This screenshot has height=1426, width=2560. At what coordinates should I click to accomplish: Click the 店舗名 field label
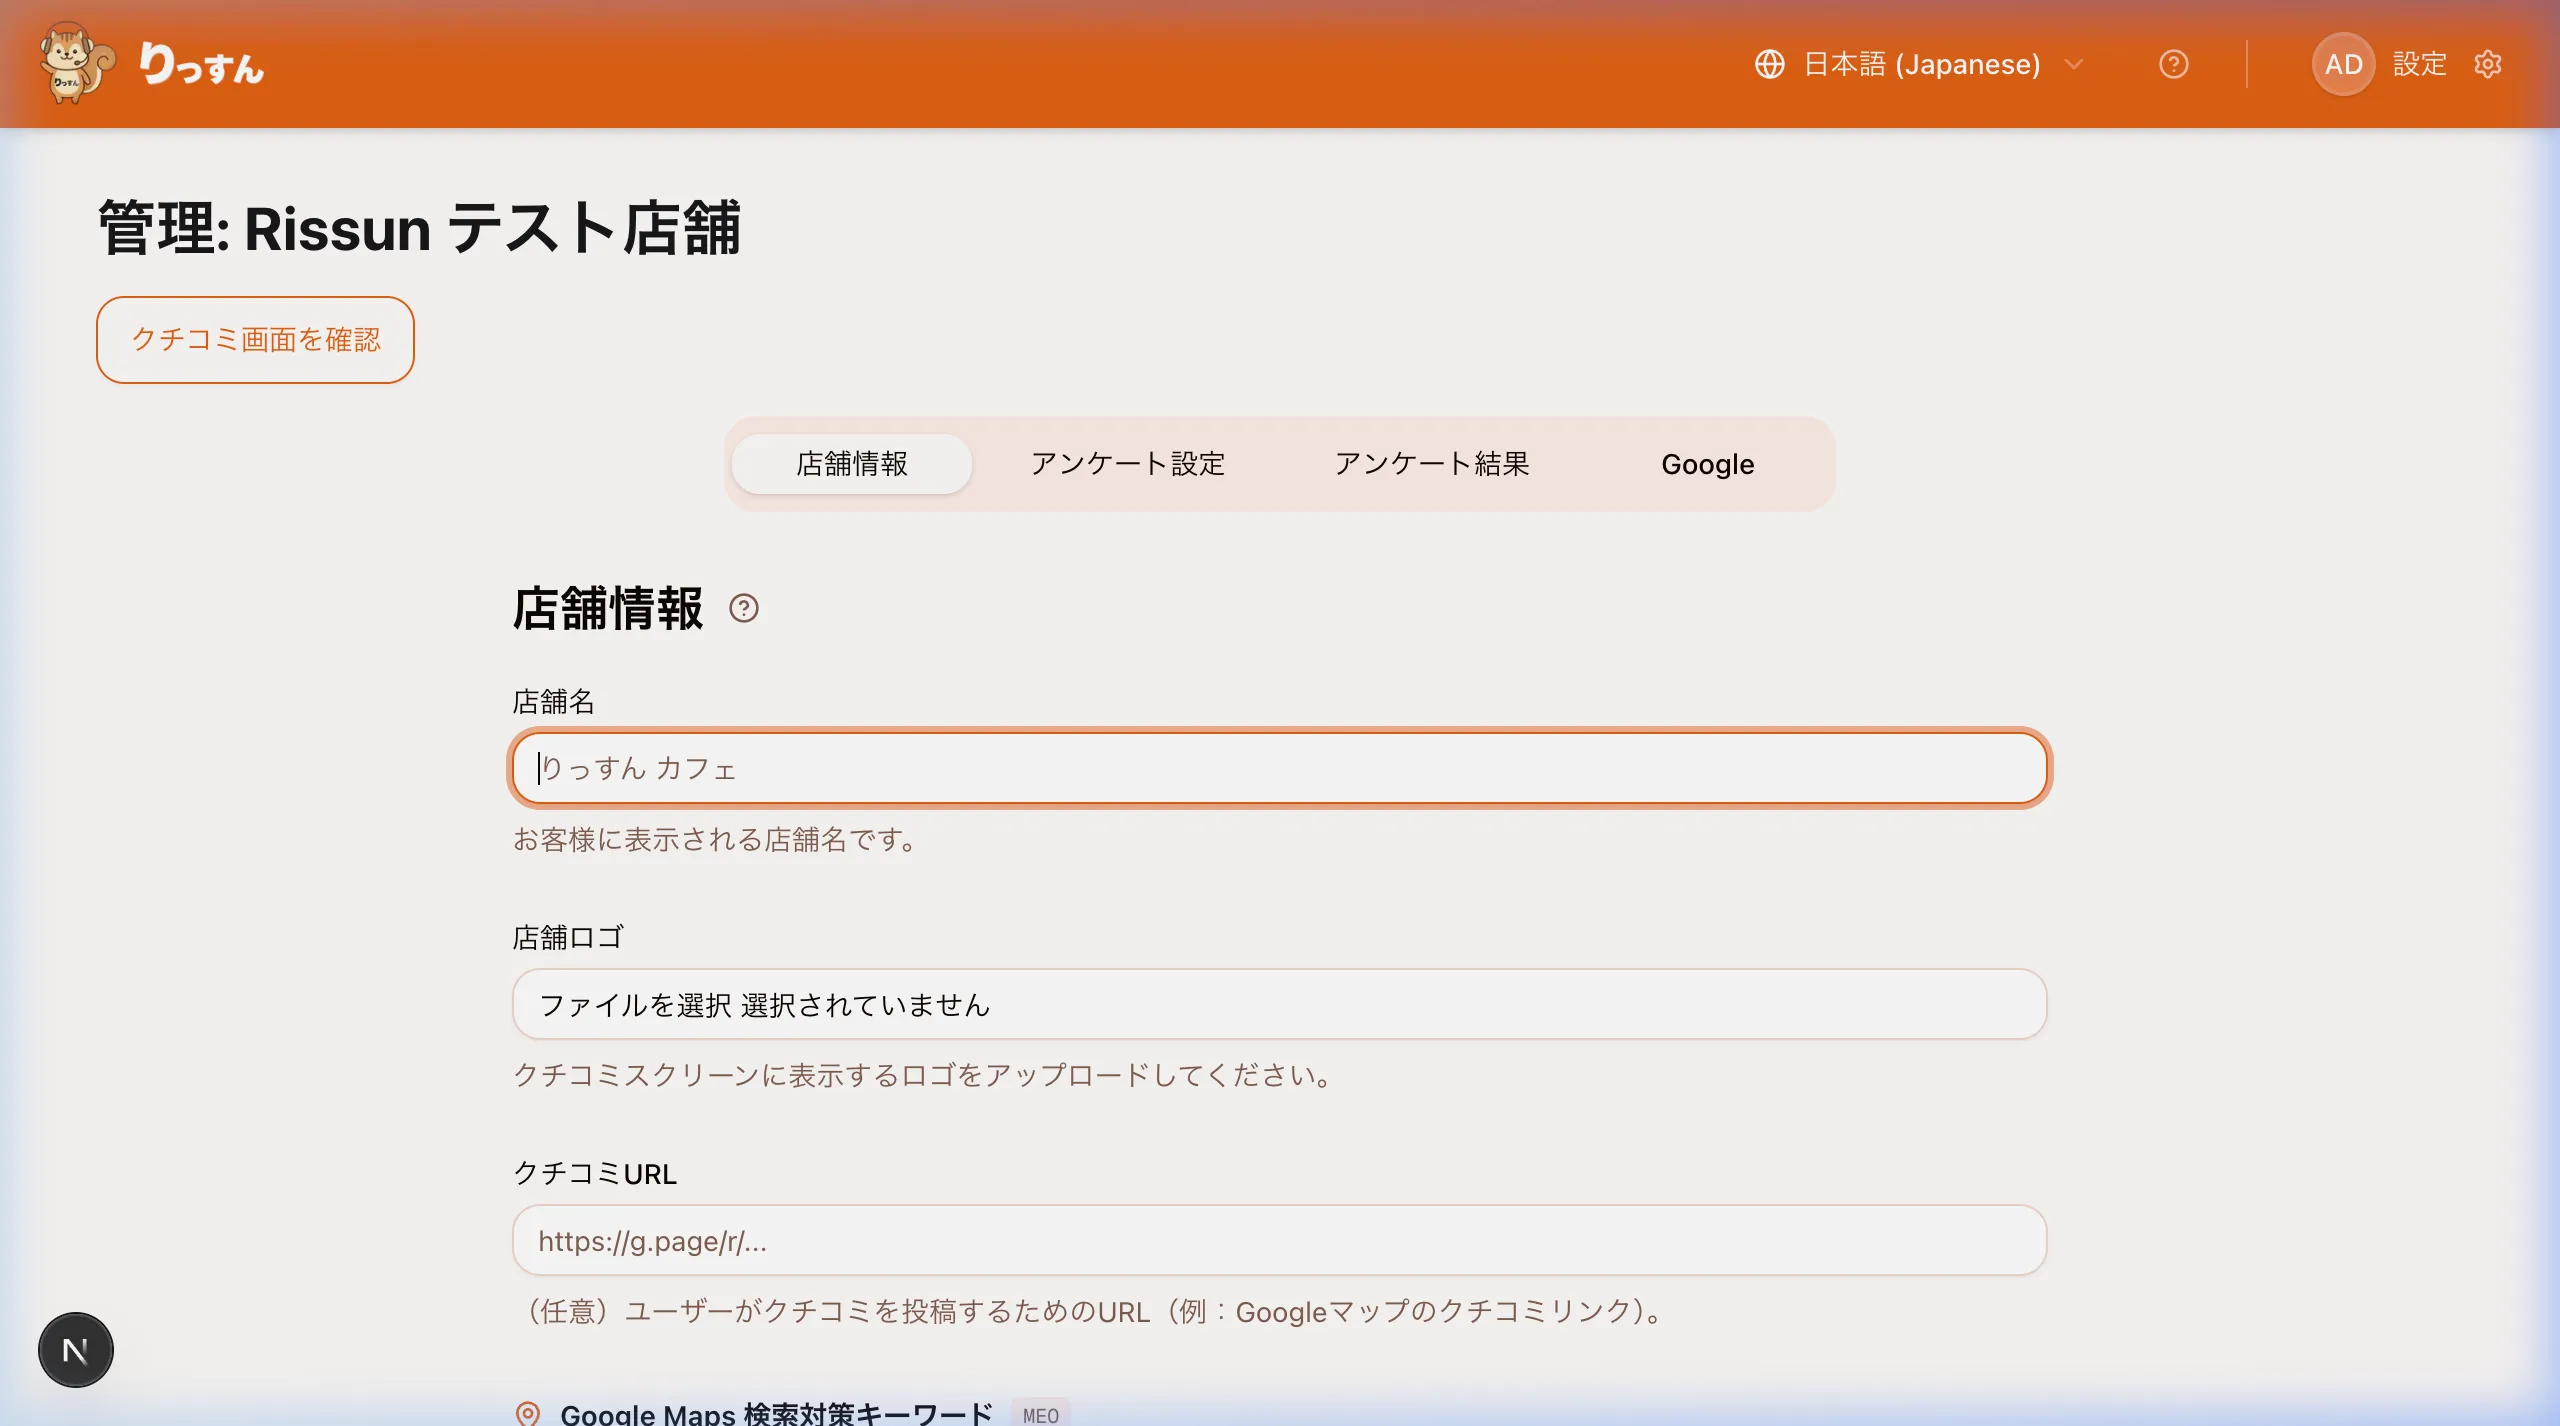point(554,701)
